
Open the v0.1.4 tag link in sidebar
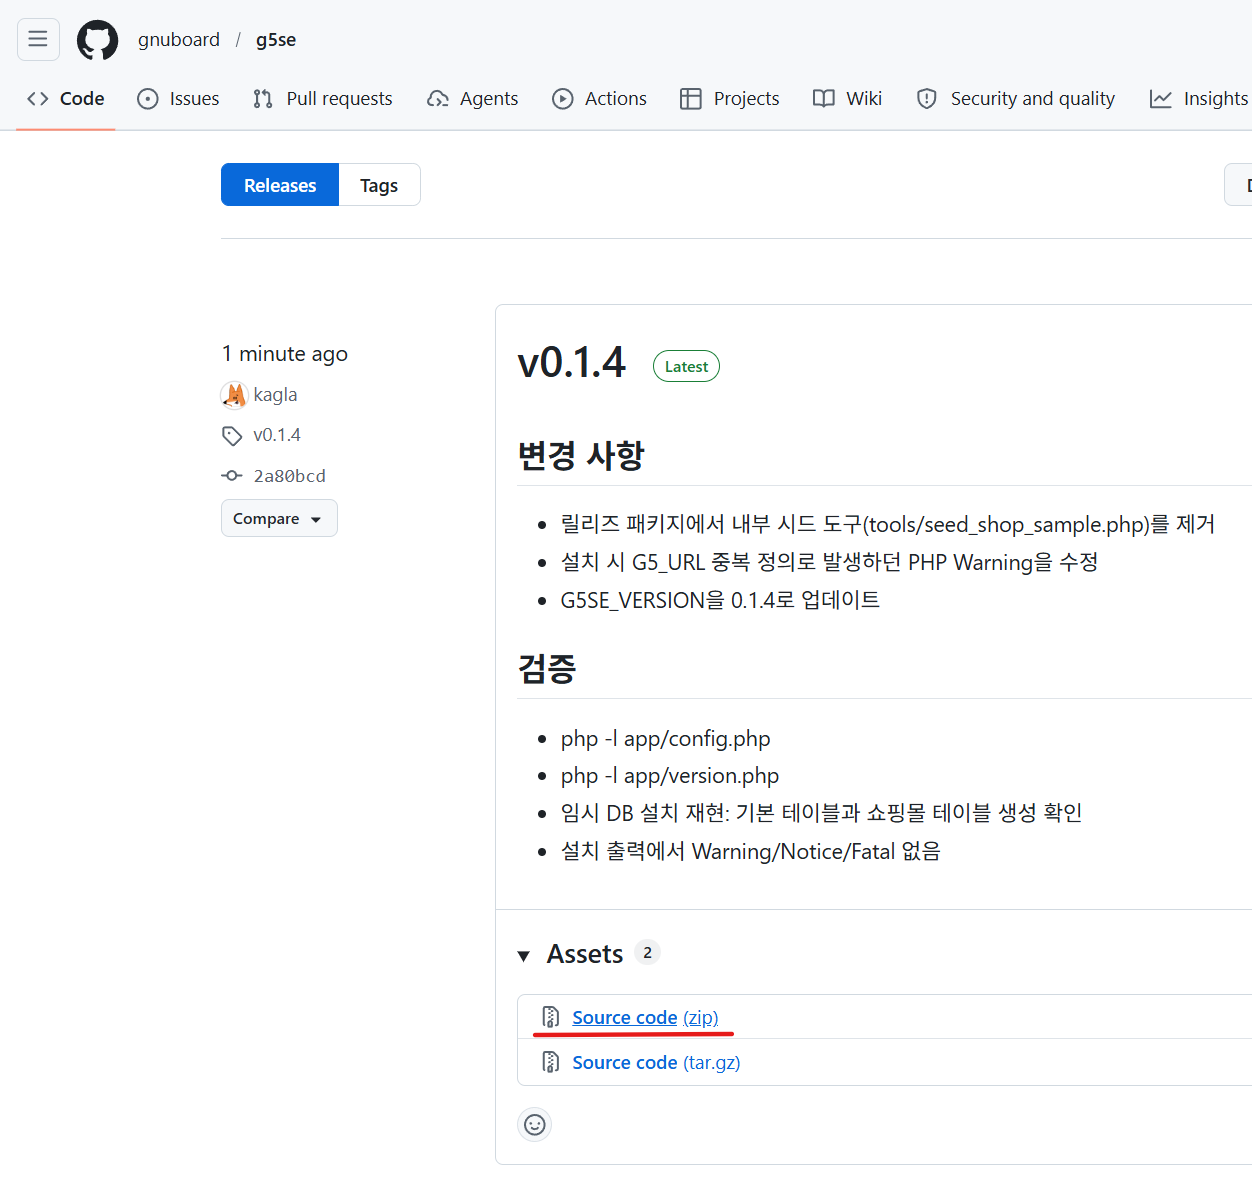[277, 435]
